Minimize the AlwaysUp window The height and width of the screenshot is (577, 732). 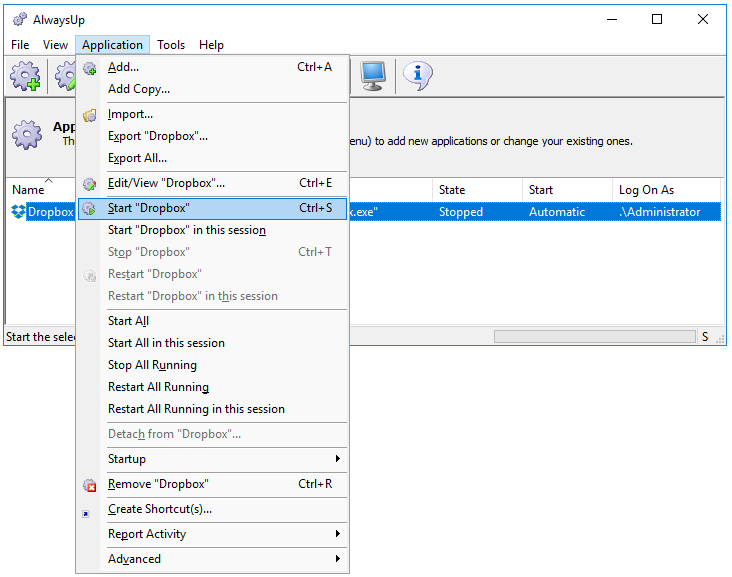click(612, 19)
